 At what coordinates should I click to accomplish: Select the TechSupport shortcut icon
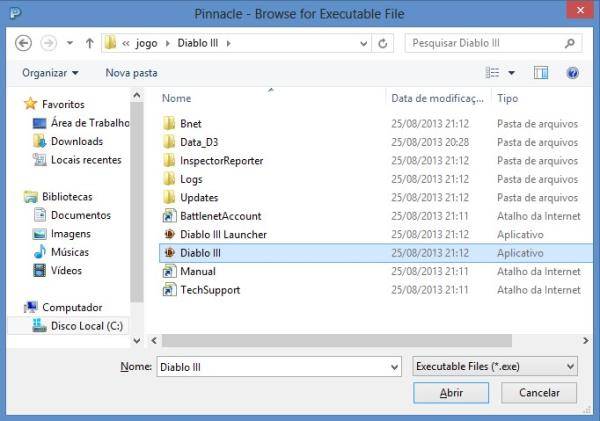click(x=169, y=290)
